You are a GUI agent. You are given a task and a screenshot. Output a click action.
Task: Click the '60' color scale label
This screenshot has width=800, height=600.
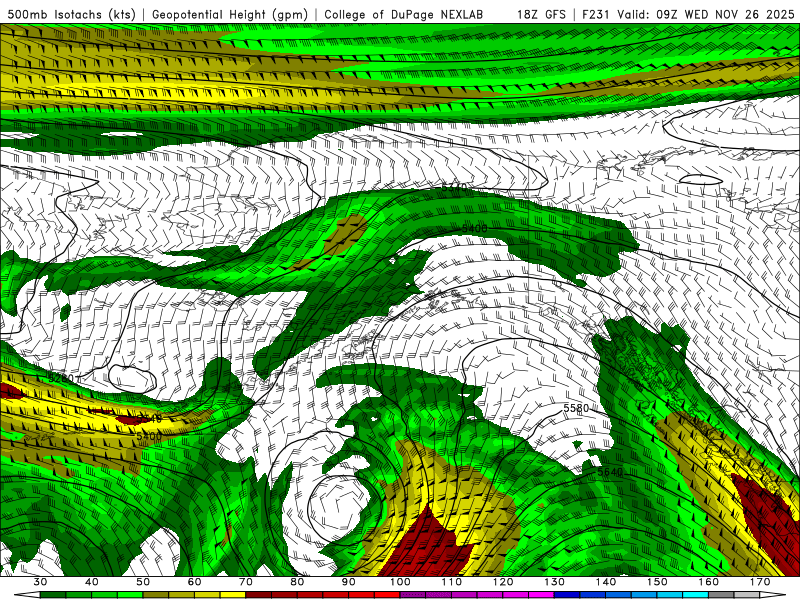tap(194, 582)
